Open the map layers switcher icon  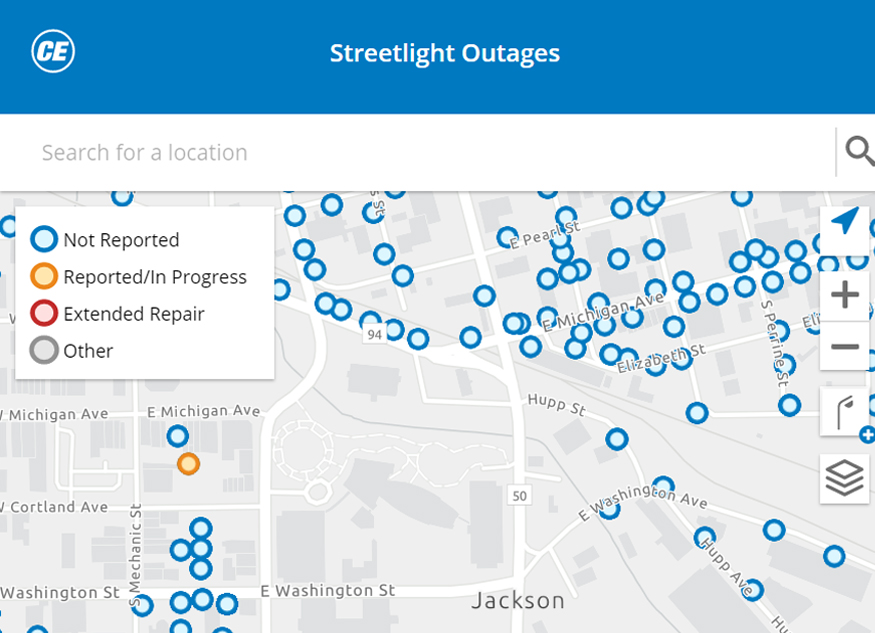pos(844,478)
